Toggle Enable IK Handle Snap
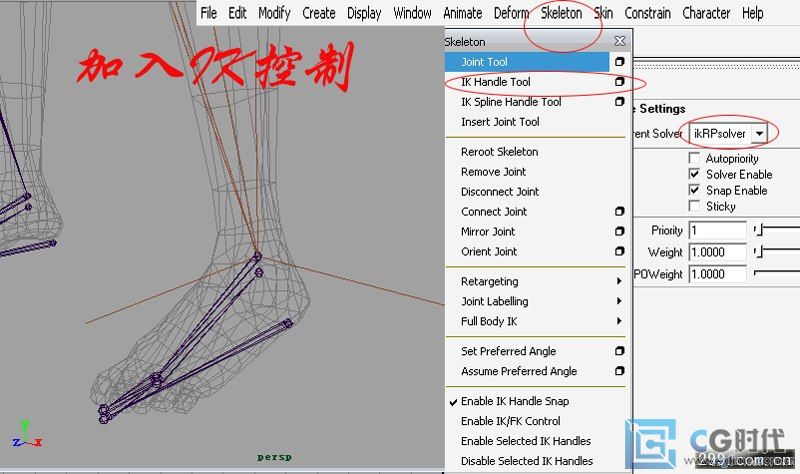The width and height of the screenshot is (800, 474). [x=515, y=401]
